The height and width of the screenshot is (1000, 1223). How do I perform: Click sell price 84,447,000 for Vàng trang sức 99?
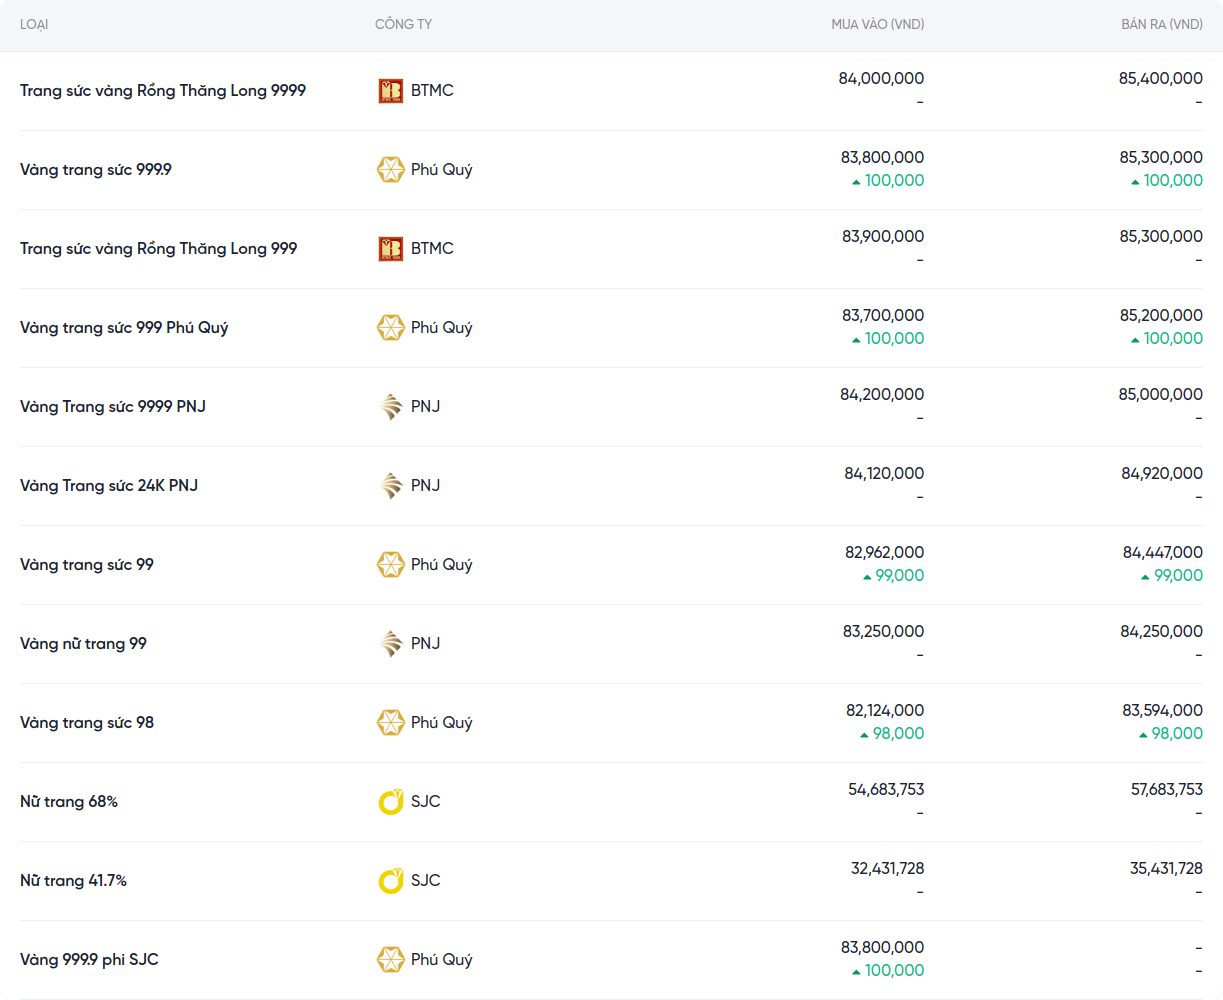[1162, 553]
